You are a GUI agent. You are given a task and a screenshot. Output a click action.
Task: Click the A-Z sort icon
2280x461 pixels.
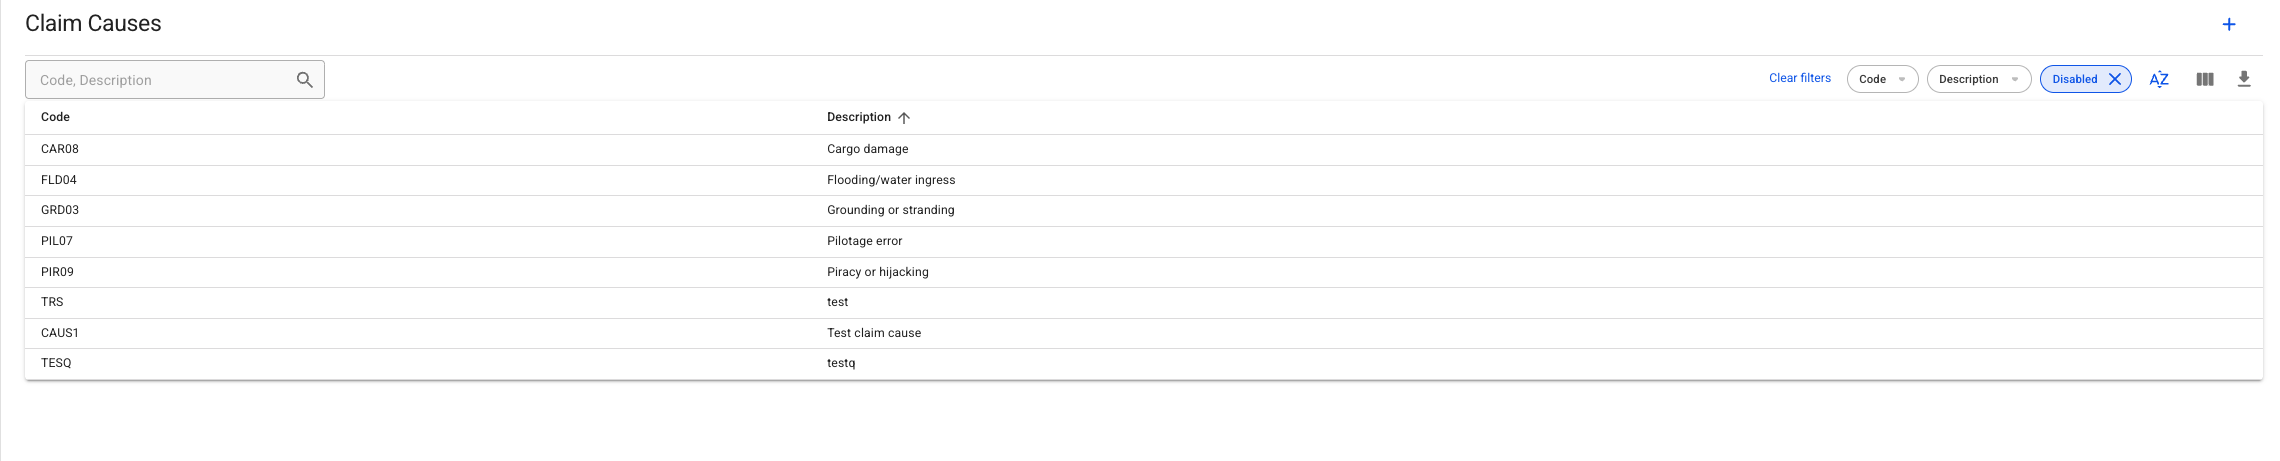coord(2159,79)
